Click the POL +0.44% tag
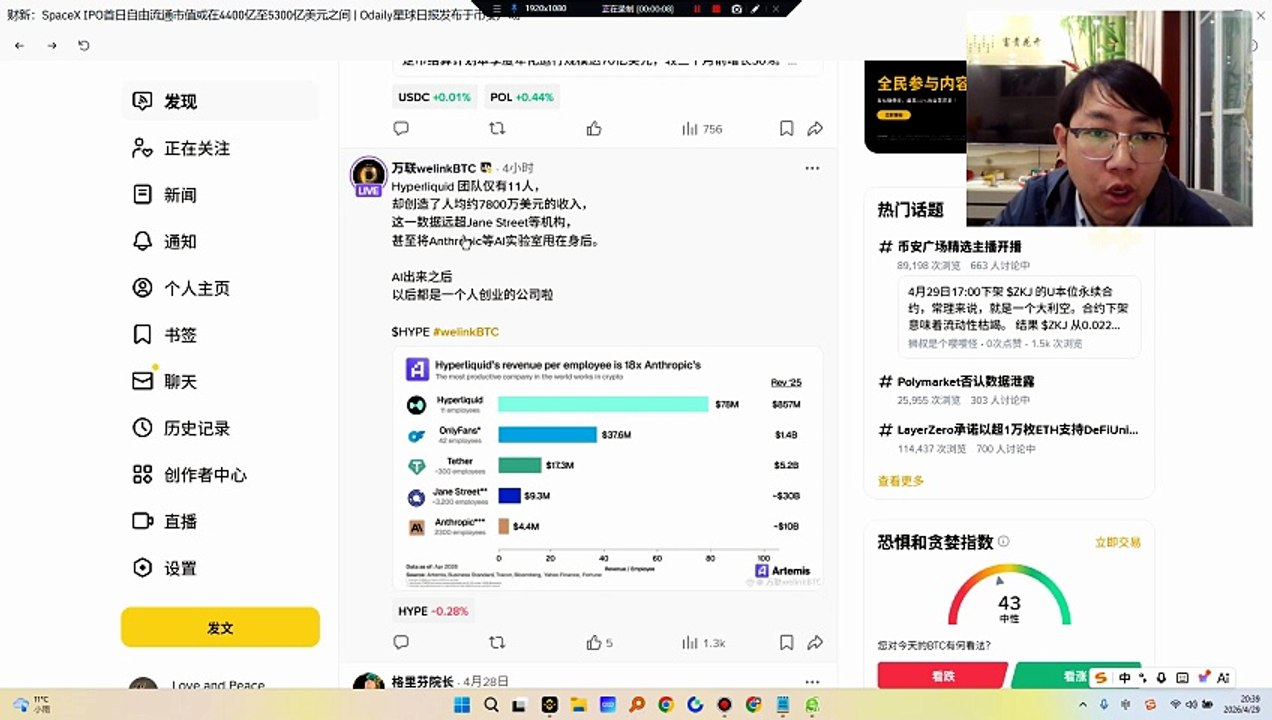1272x720 pixels. [x=521, y=97]
